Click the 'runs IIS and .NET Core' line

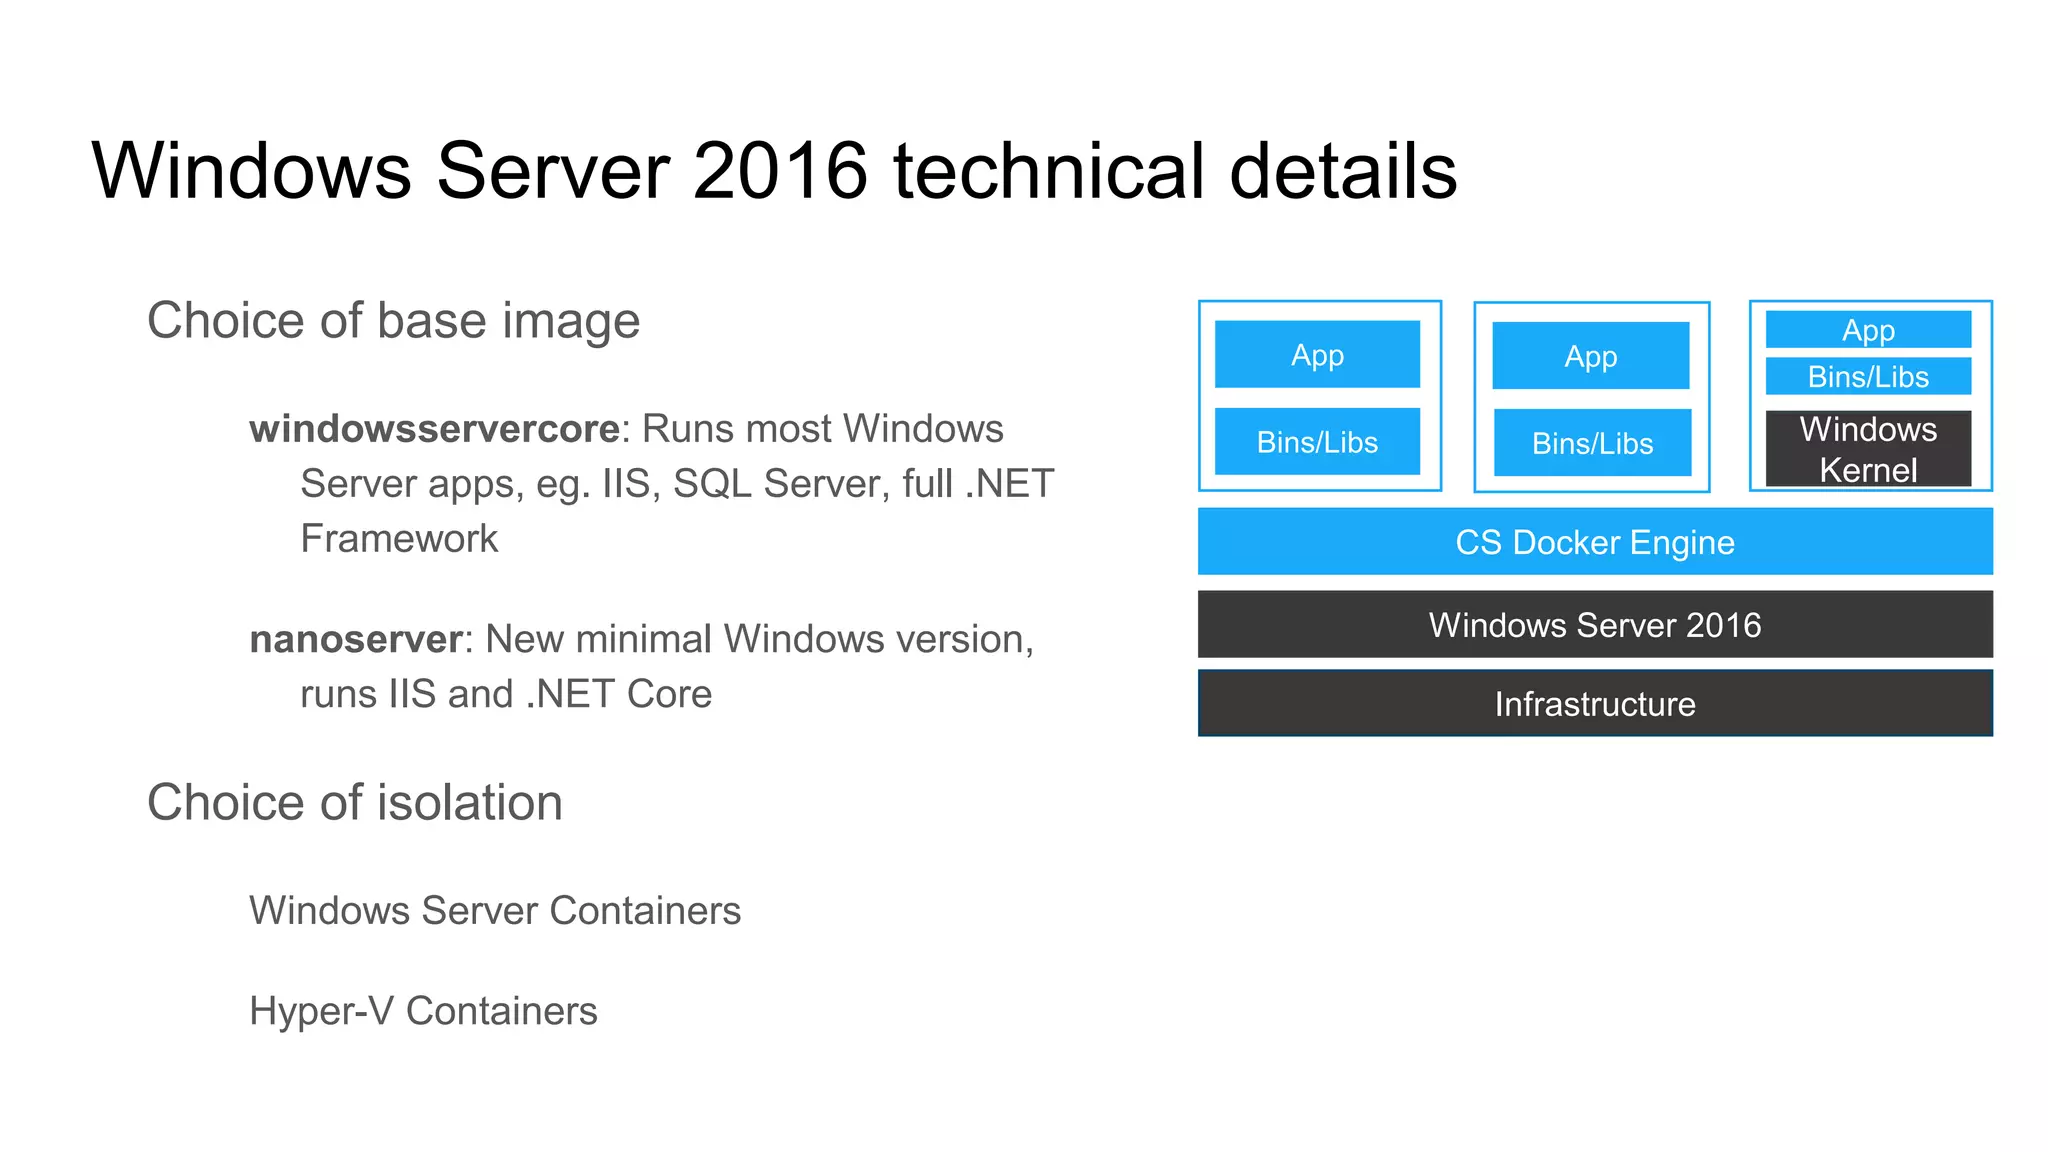pos(506,694)
